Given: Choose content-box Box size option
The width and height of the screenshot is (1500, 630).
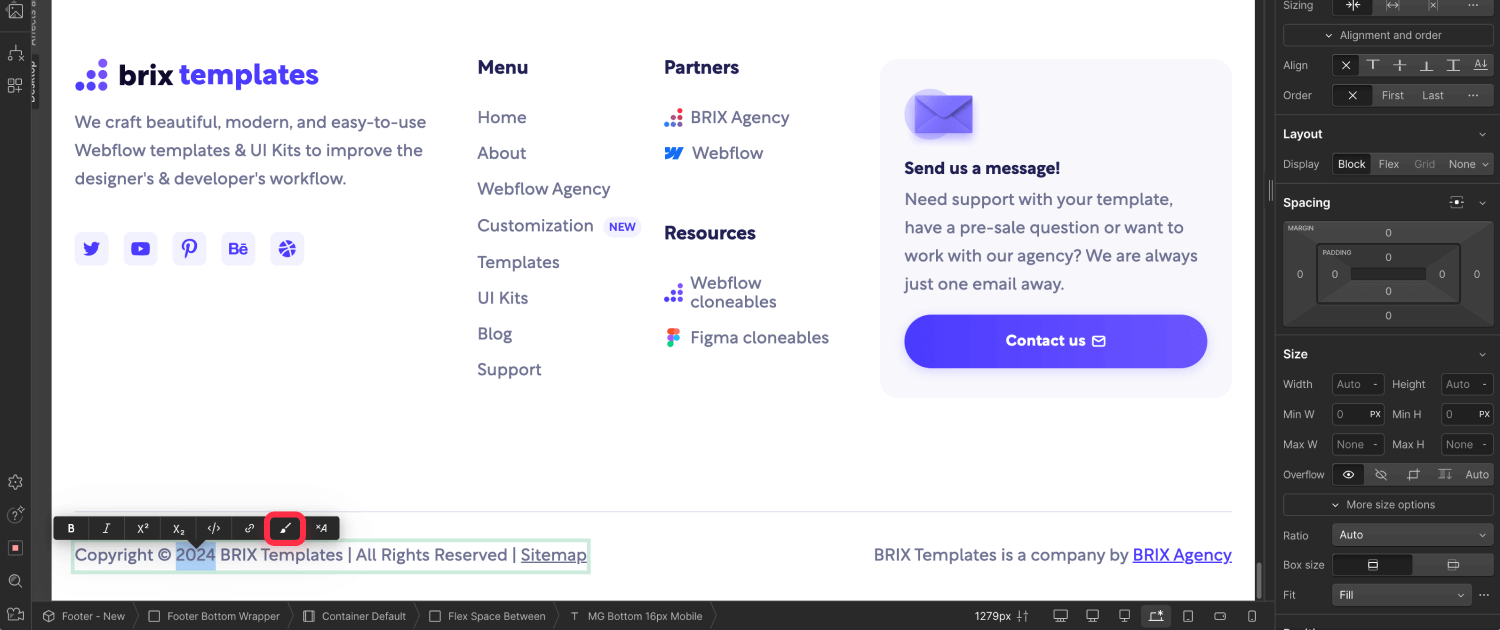Looking at the screenshot, I should [x=1453, y=565].
